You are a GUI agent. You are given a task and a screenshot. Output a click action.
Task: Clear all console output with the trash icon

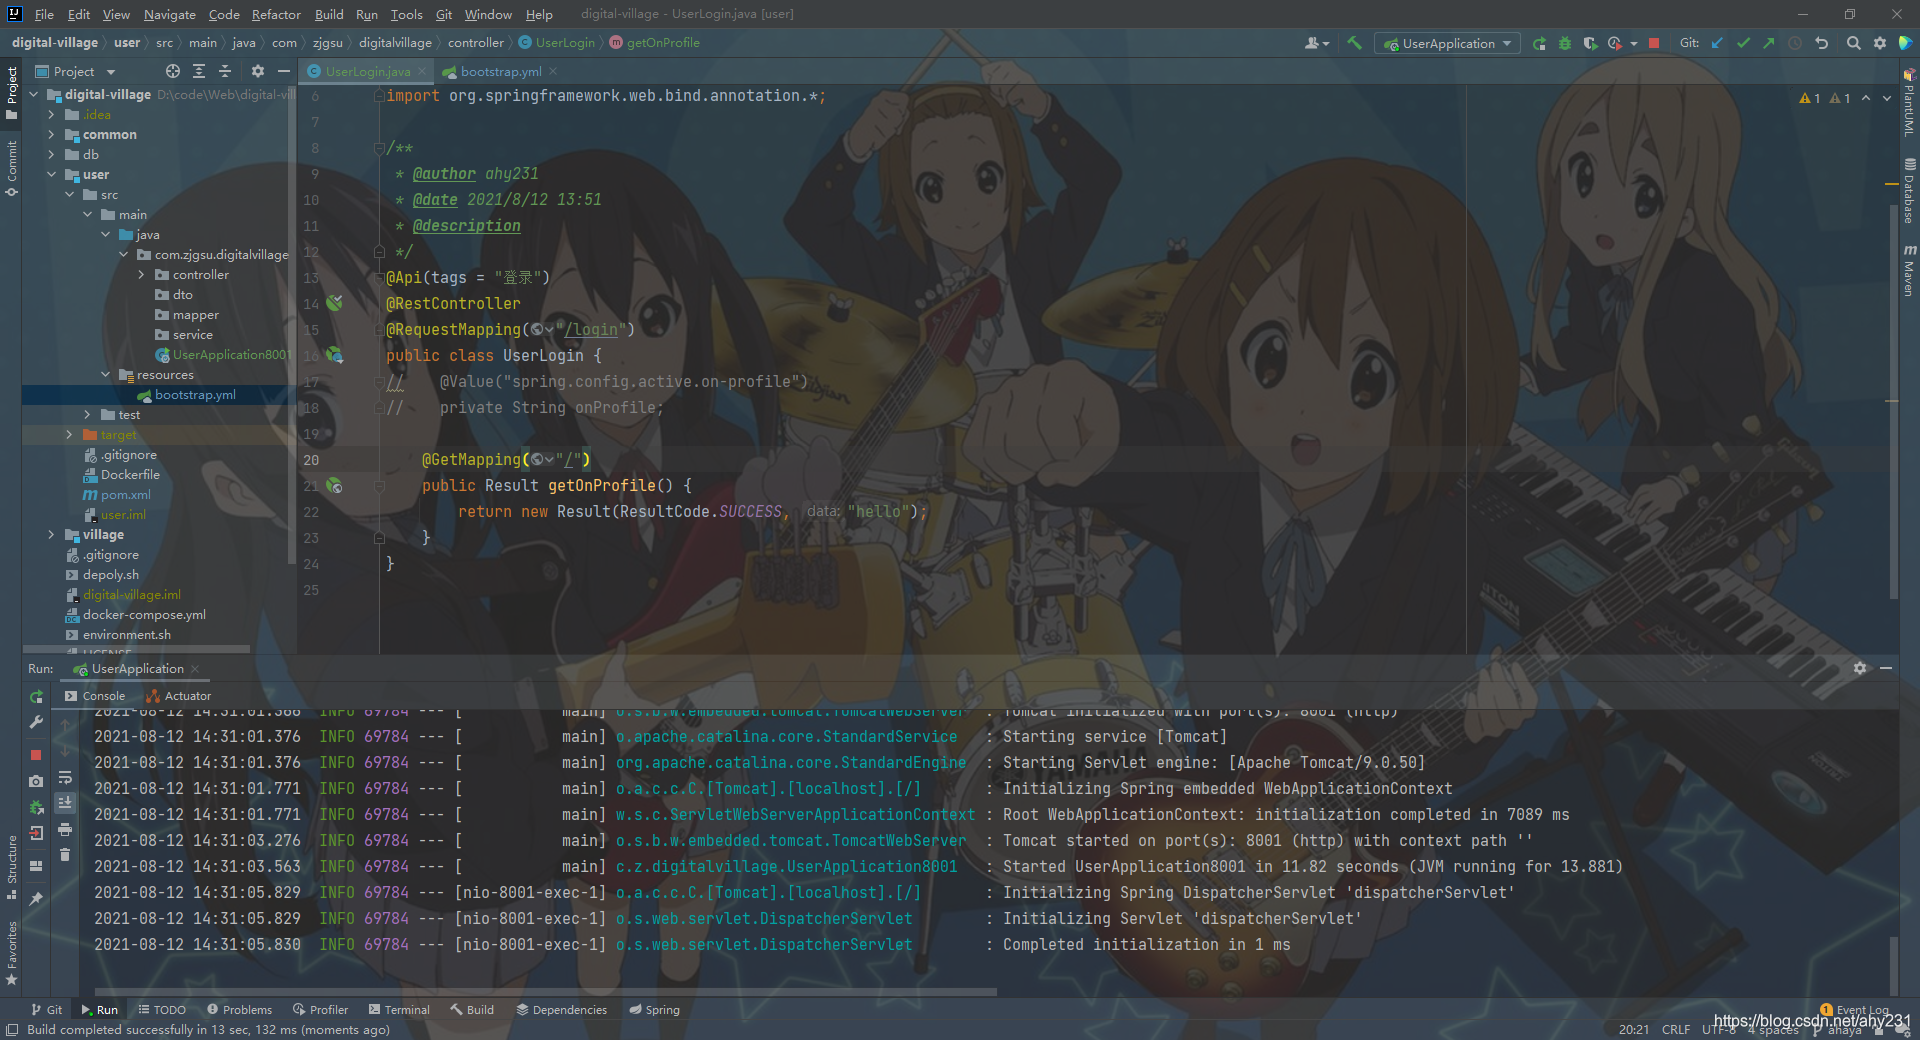point(65,855)
